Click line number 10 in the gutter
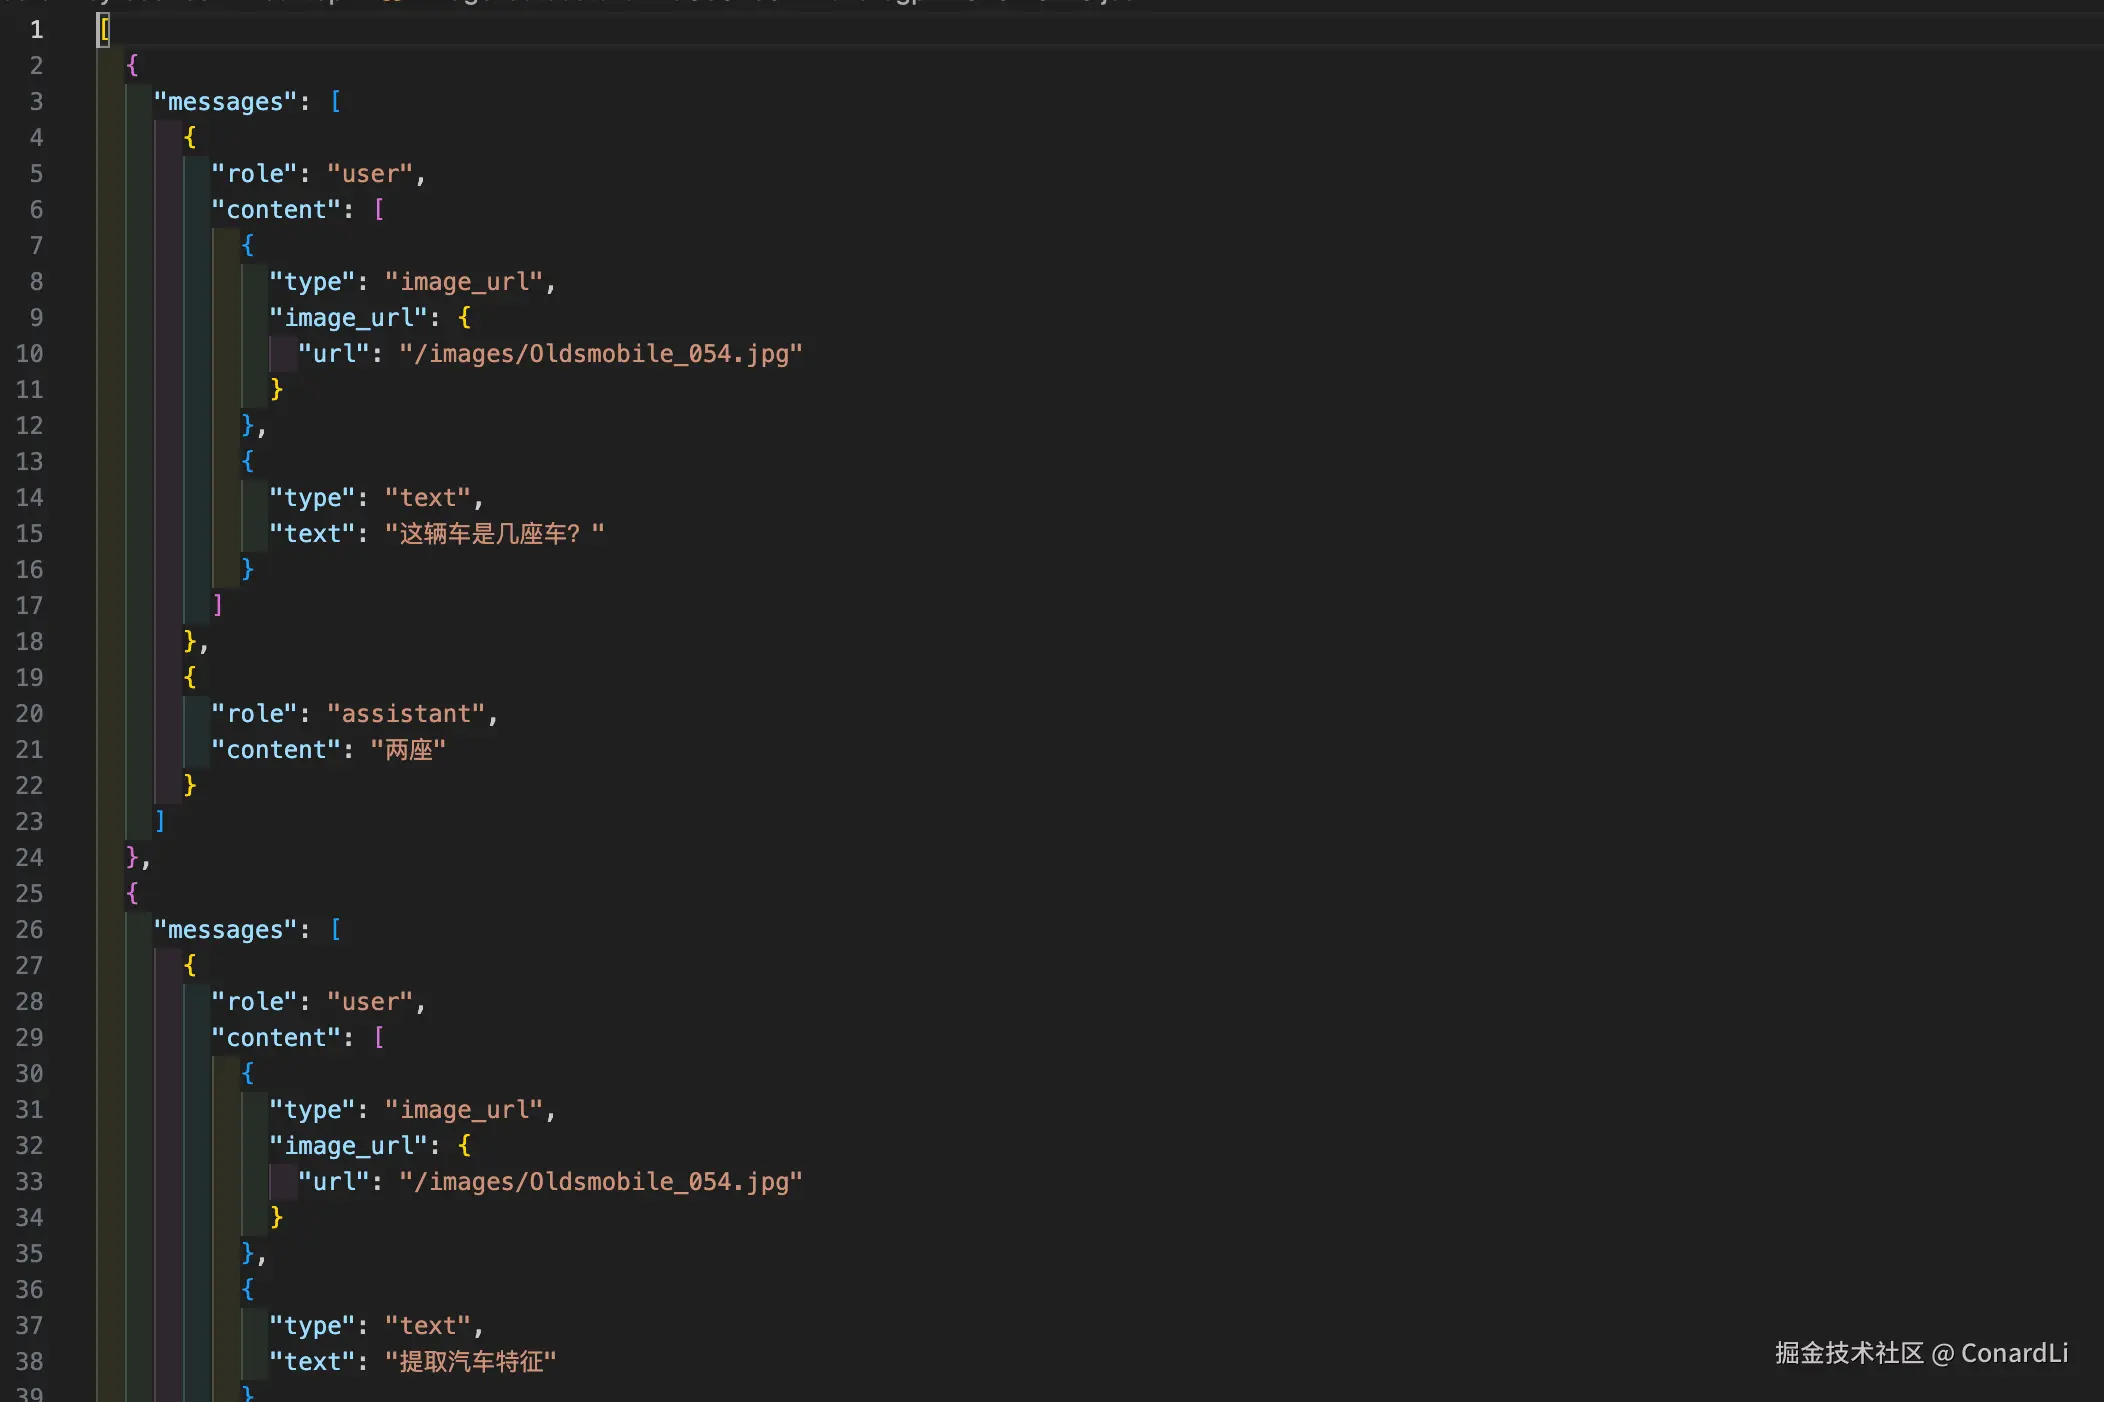Viewport: 2104px width, 1402px height. pyautogui.click(x=30, y=354)
